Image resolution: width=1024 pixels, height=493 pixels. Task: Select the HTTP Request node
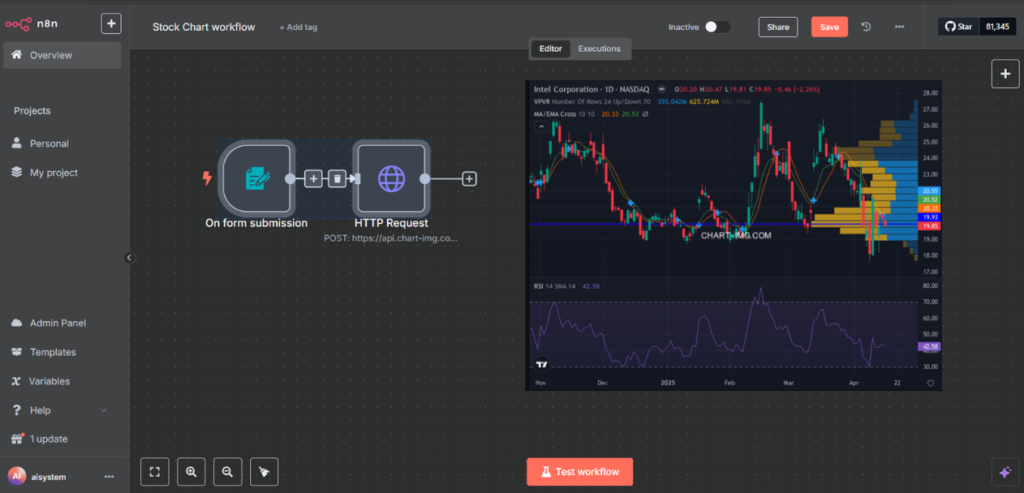click(391, 178)
